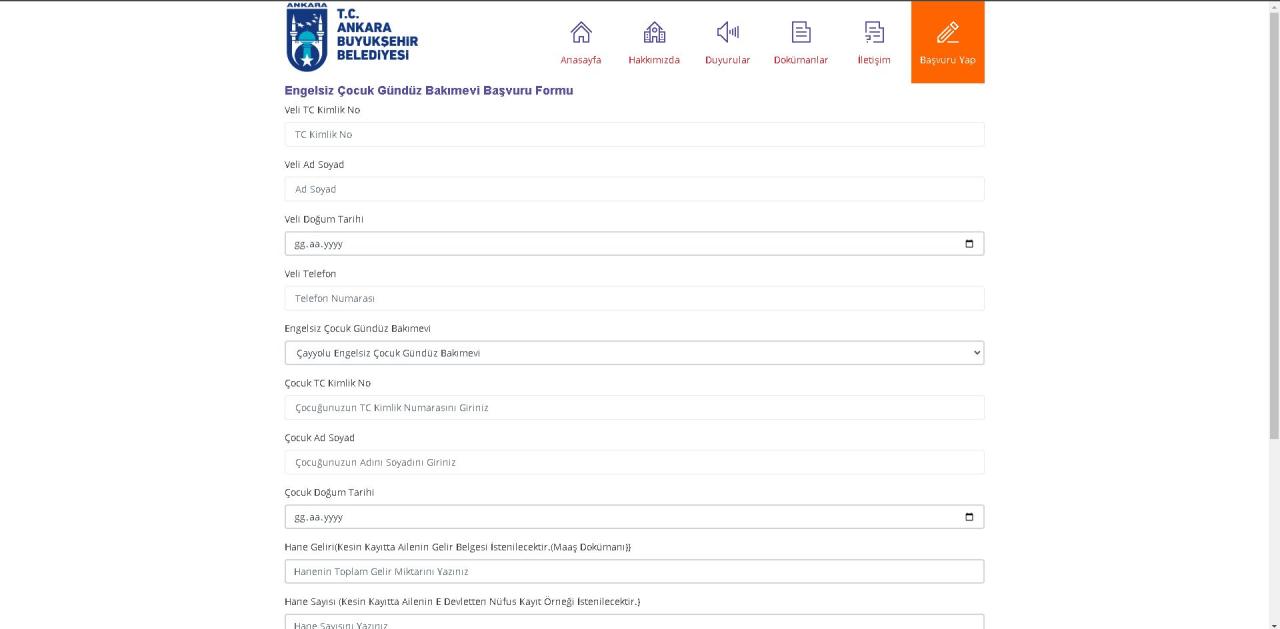This screenshot has width=1280, height=629.
Task: Go to the Anasayfa text link
Action: click(581, 60)
